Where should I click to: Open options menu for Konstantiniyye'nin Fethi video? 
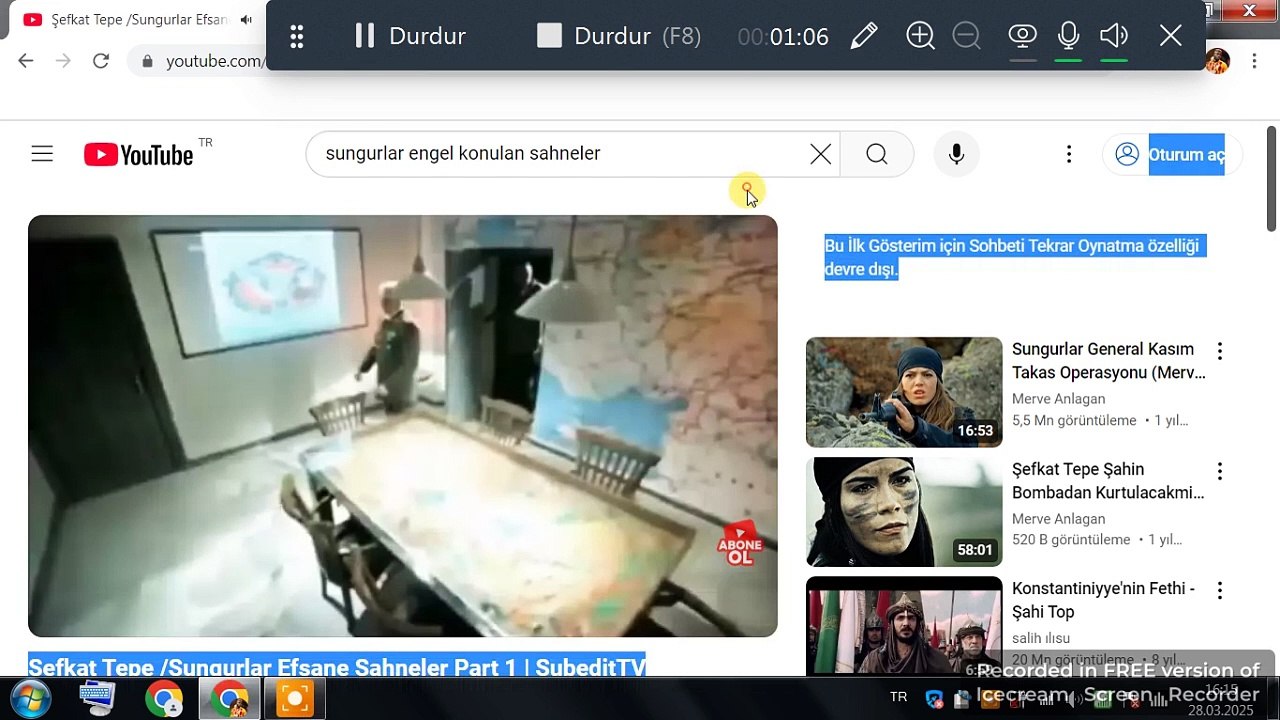(x=1220, y=590)
